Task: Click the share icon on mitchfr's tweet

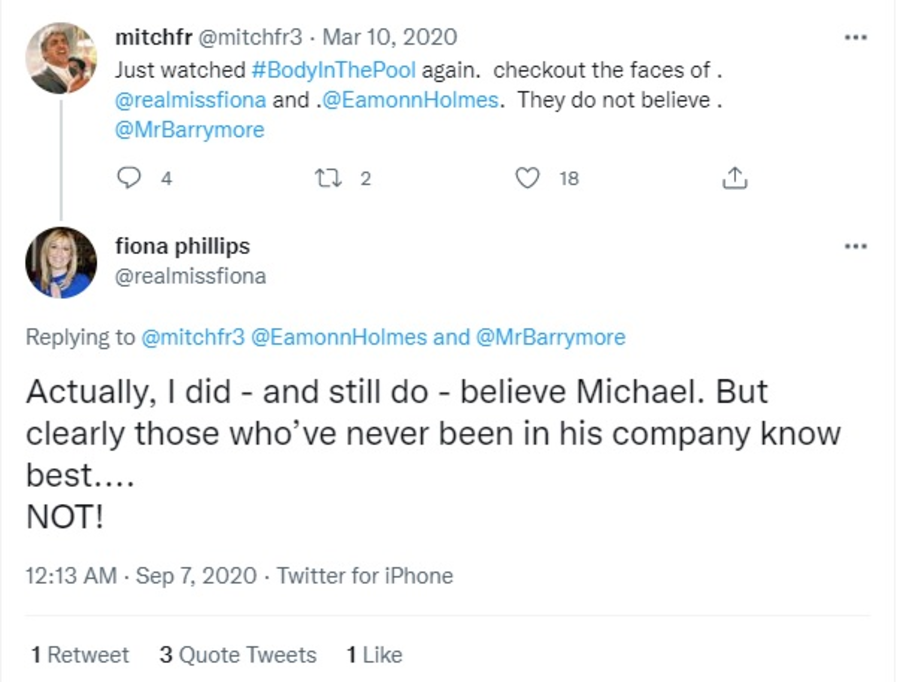Action: coord(734,178)
